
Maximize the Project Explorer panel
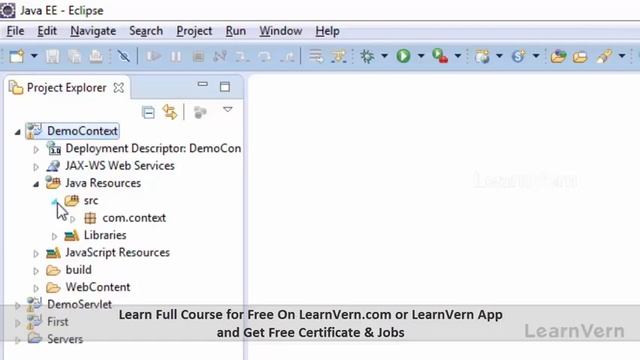point(225,87)
